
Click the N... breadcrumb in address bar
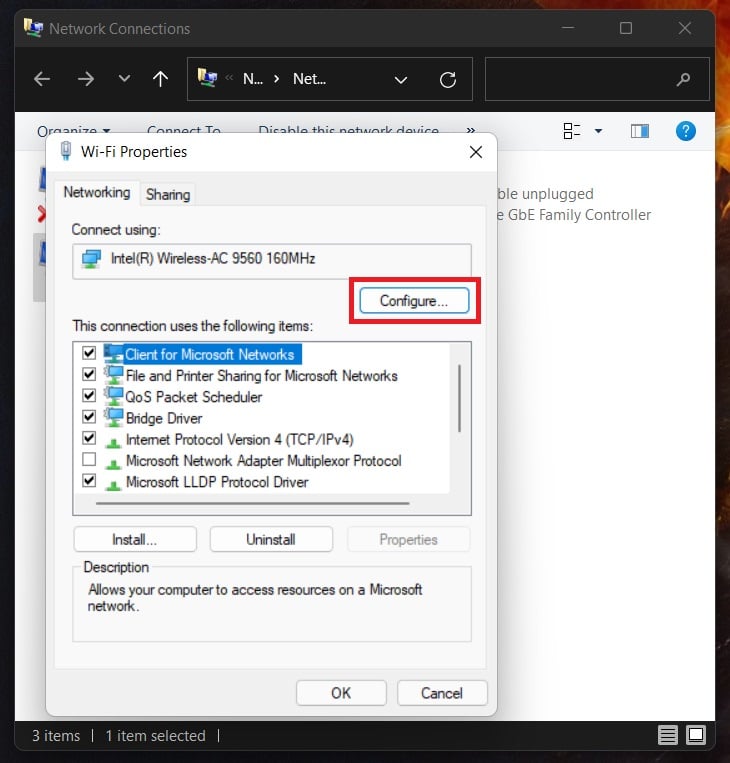(253, 79)
